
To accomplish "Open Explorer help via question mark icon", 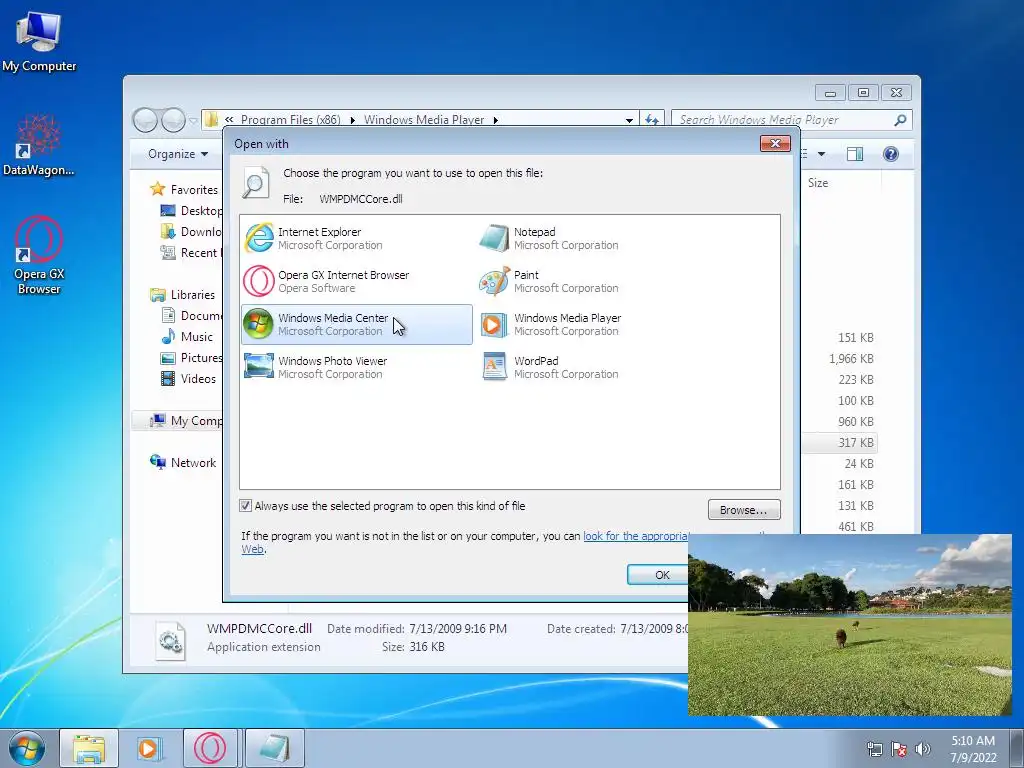I will pos(891,153).
